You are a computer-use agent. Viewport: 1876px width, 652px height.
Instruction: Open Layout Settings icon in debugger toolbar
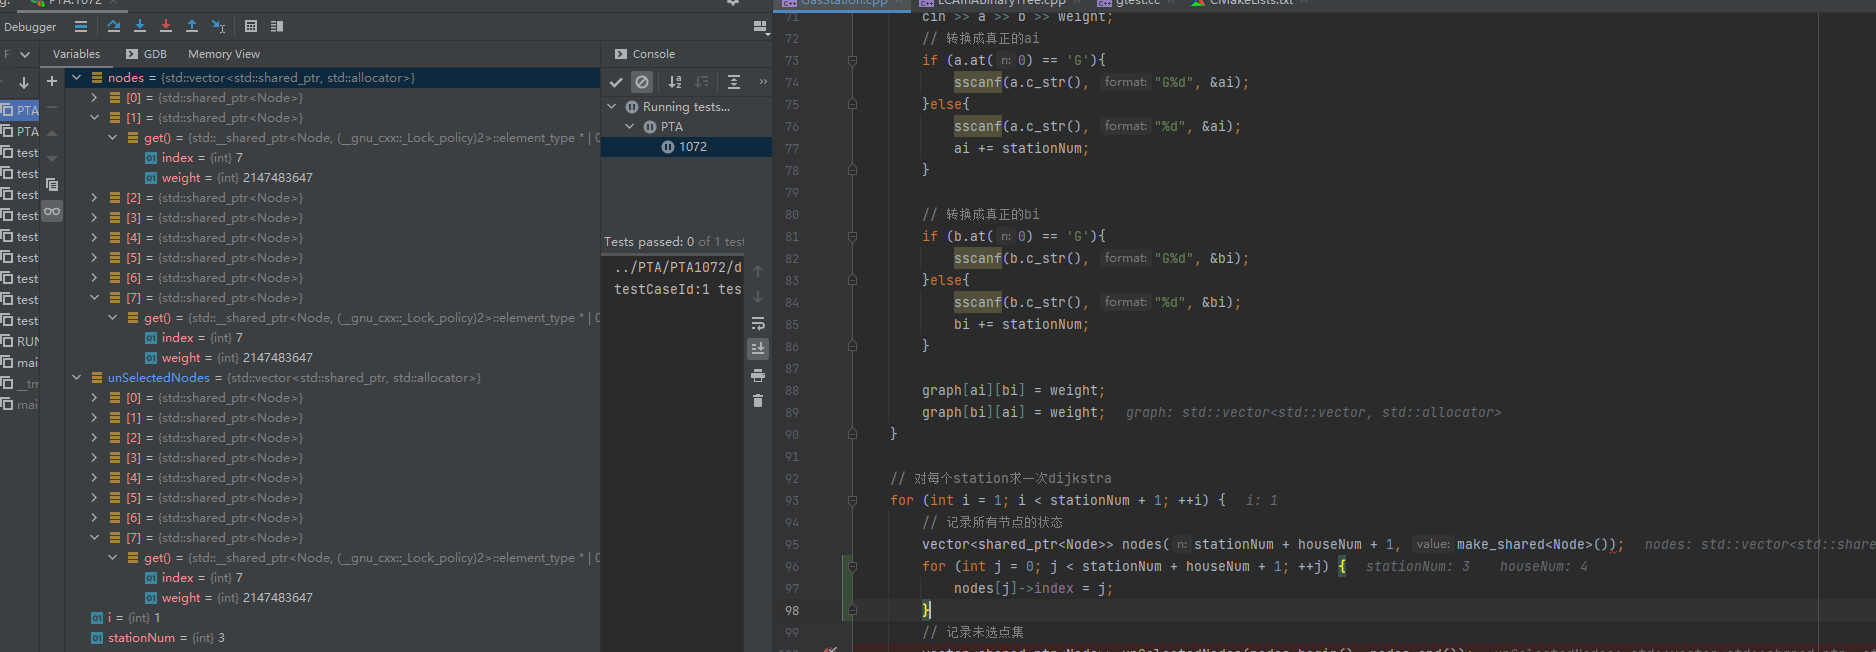tap(760, 26)
